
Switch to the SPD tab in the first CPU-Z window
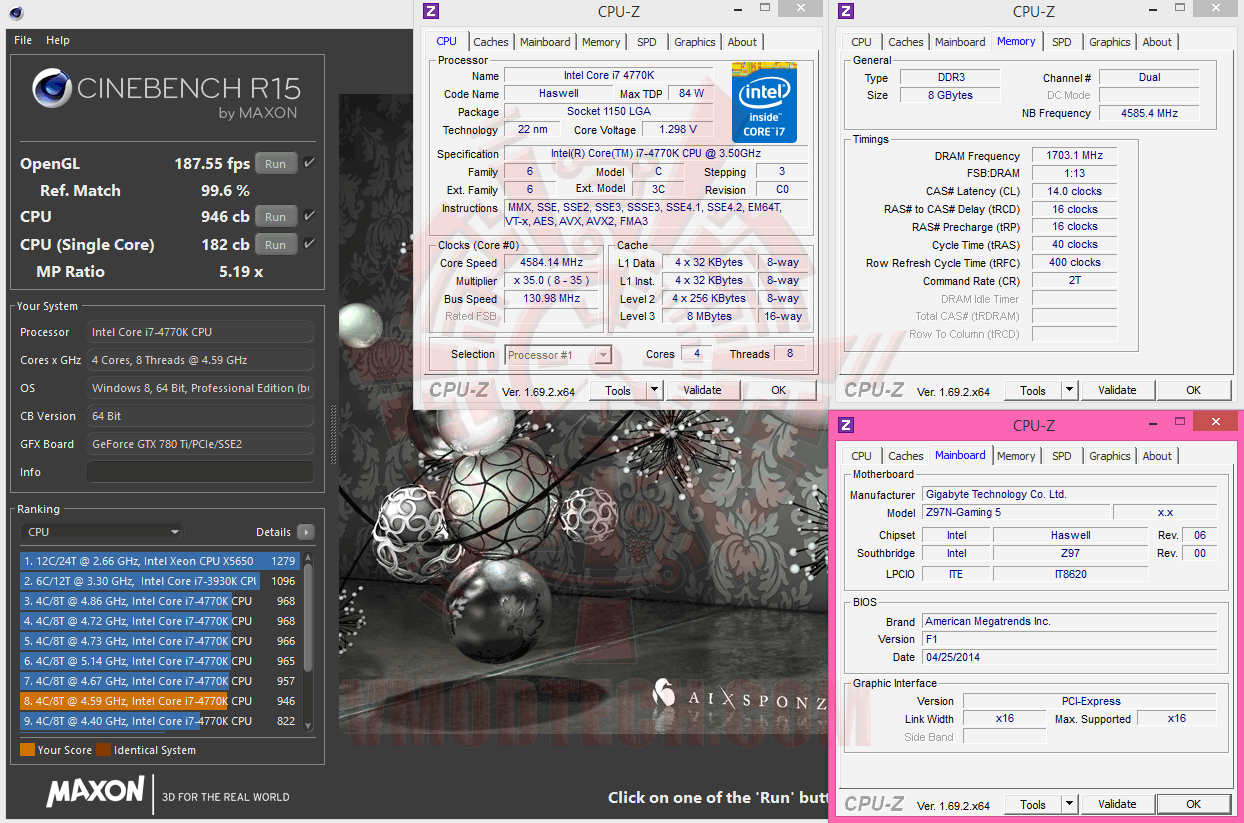tap(646, 42)
